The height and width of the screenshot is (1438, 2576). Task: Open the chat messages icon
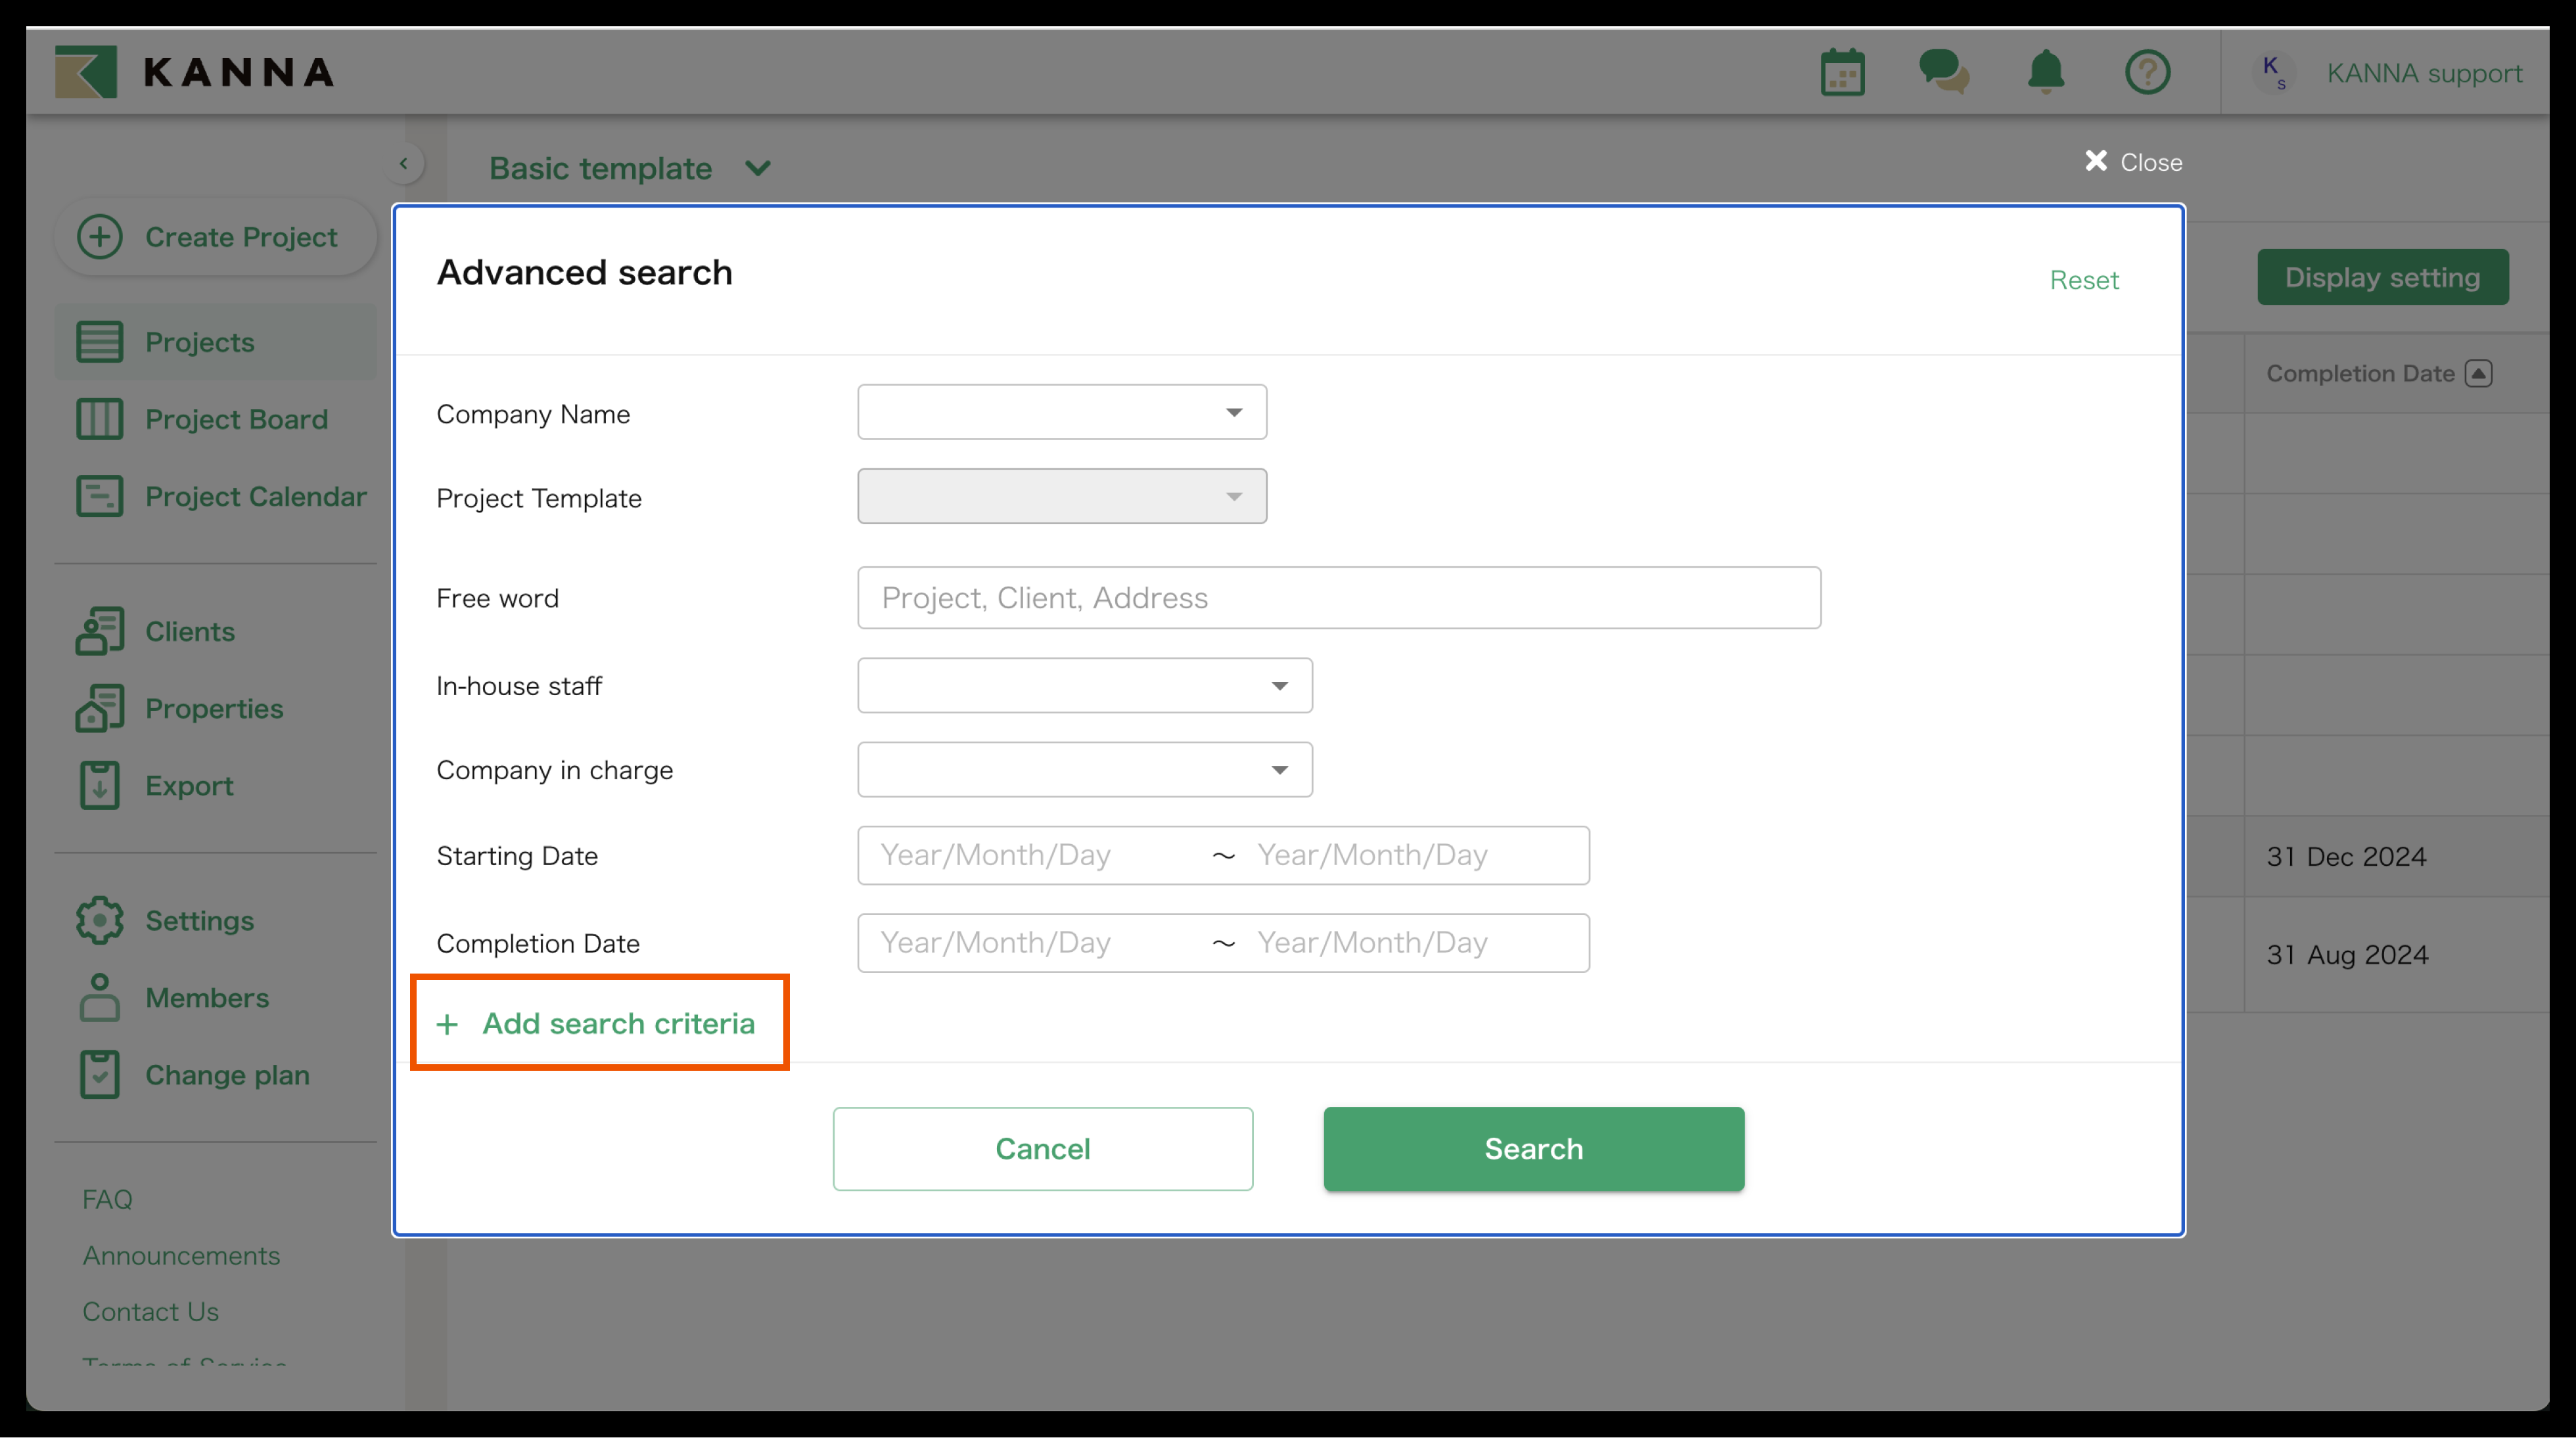(1942, 71)
